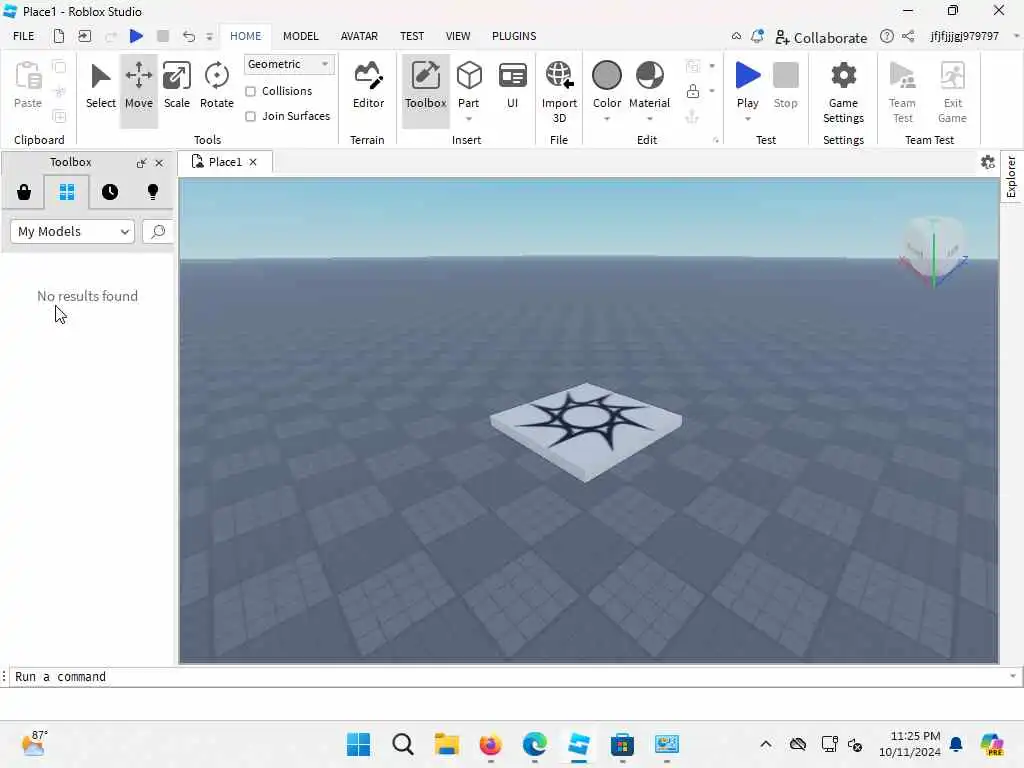Enable the Join Surfaces checkbox
This screenshot has width=1024, height=768.
click(250, 116)
